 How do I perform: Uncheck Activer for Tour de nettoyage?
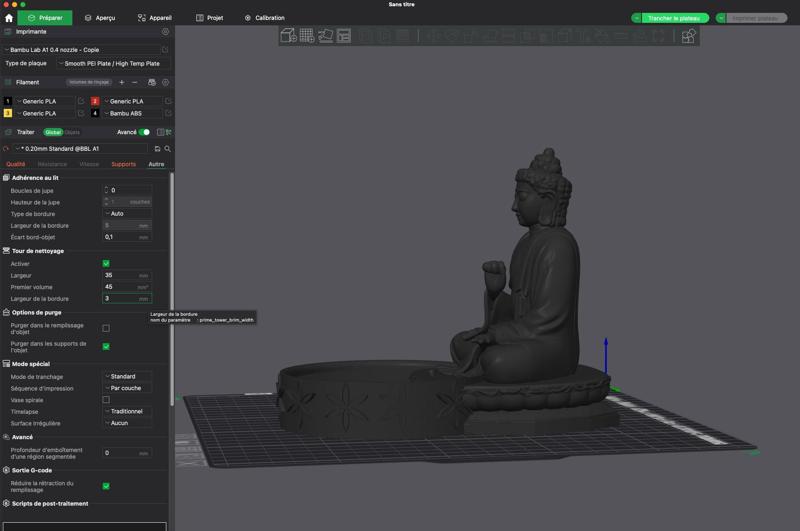click(106, 264)
